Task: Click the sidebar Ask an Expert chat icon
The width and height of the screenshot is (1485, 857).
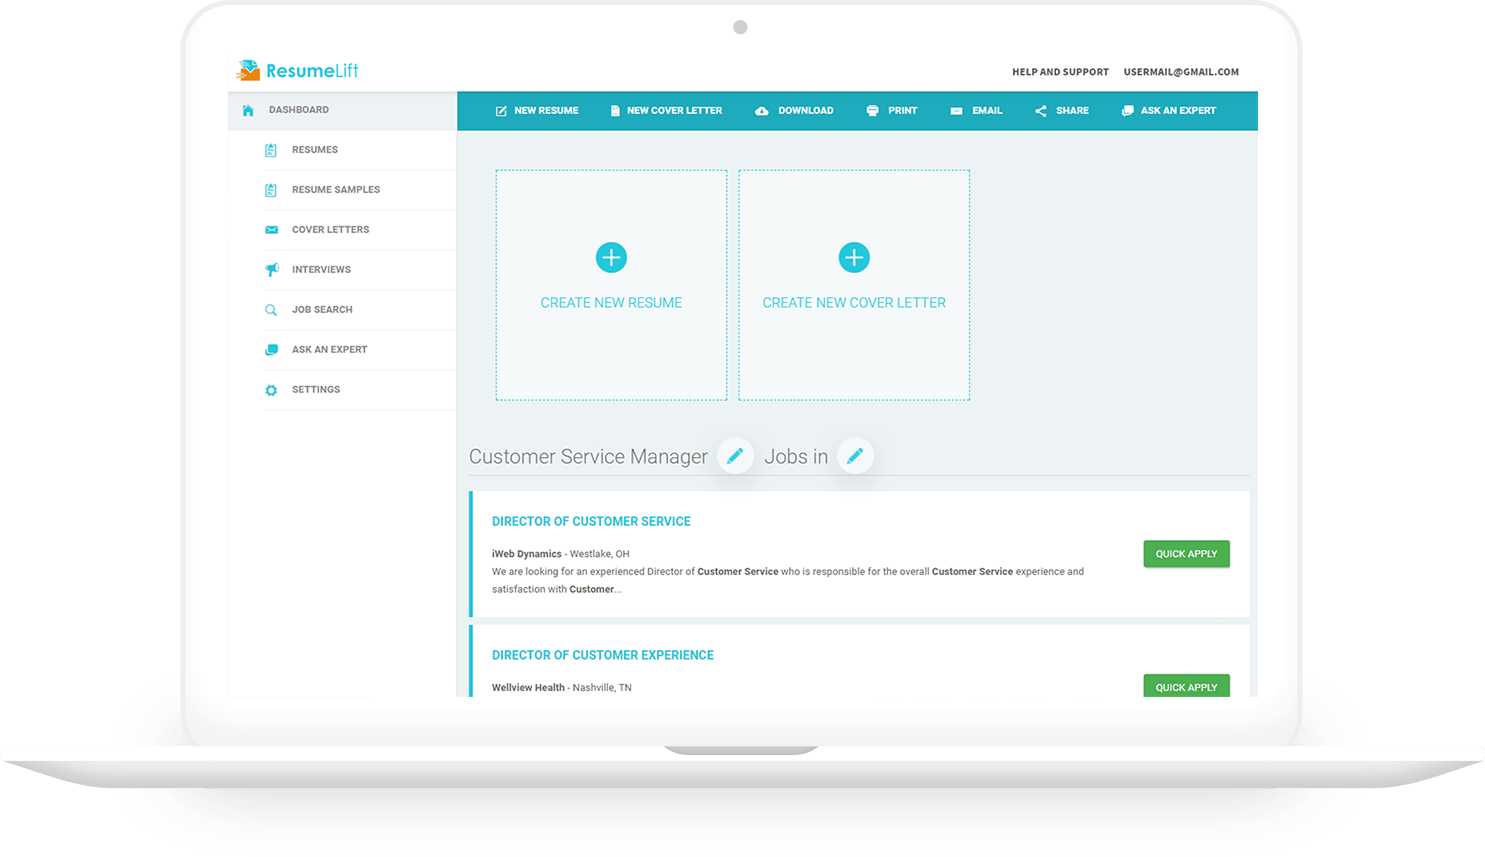Action: [271, 350]
